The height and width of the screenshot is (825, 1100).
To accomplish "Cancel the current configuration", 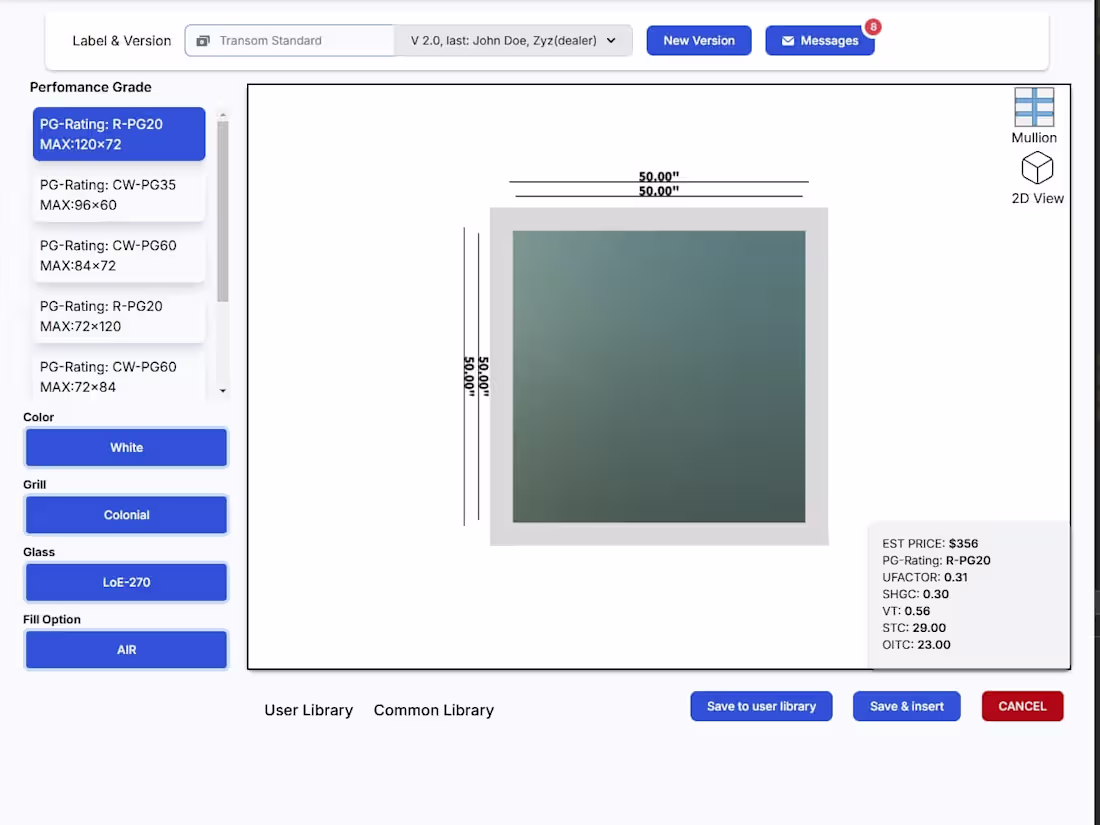I will pyautogui.click(x=1022, y=706).
